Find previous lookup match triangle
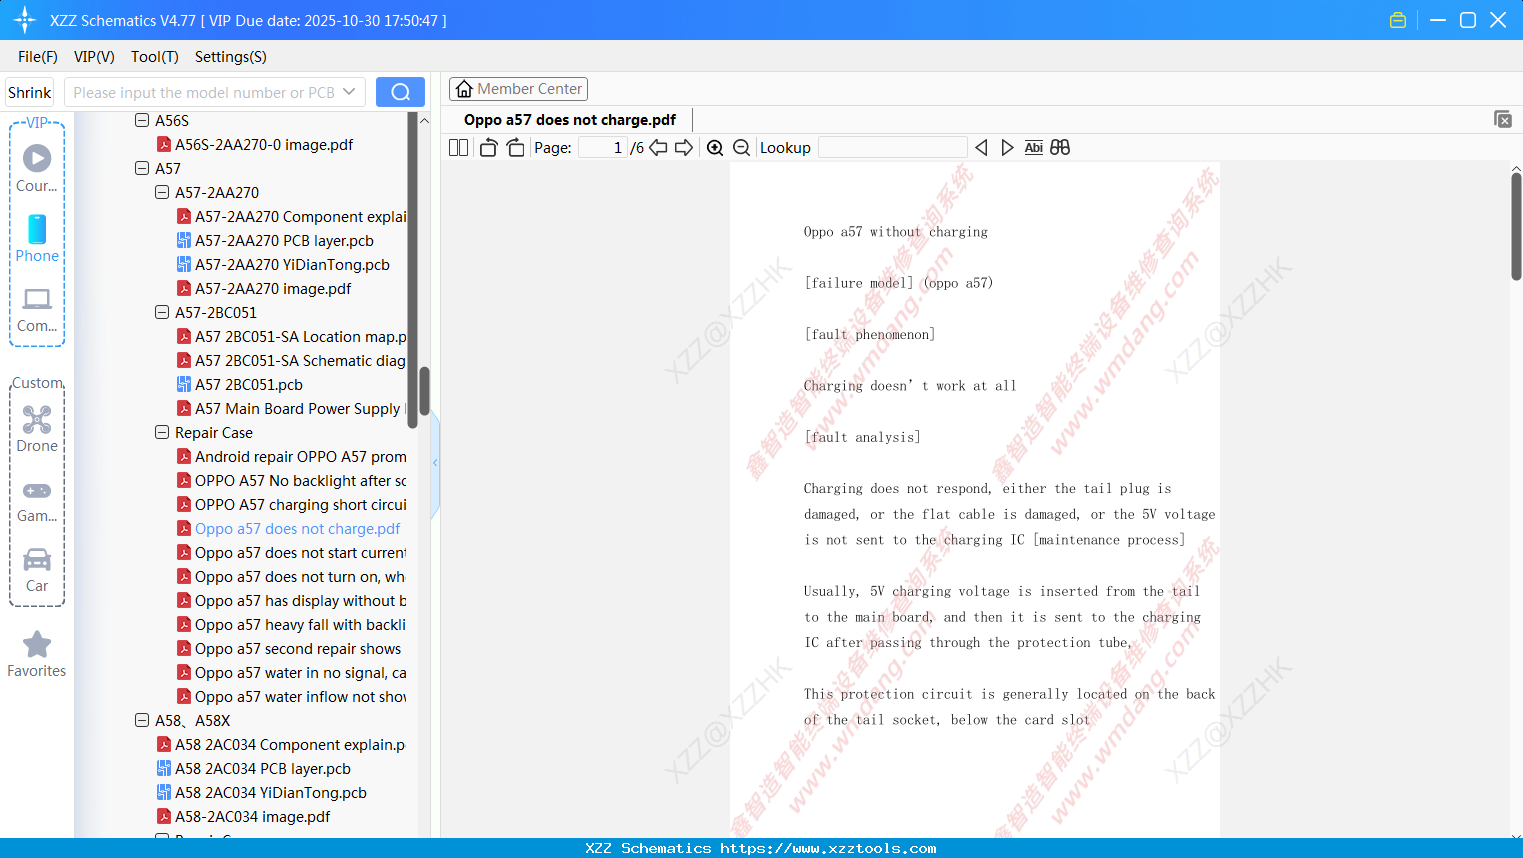 981,148
